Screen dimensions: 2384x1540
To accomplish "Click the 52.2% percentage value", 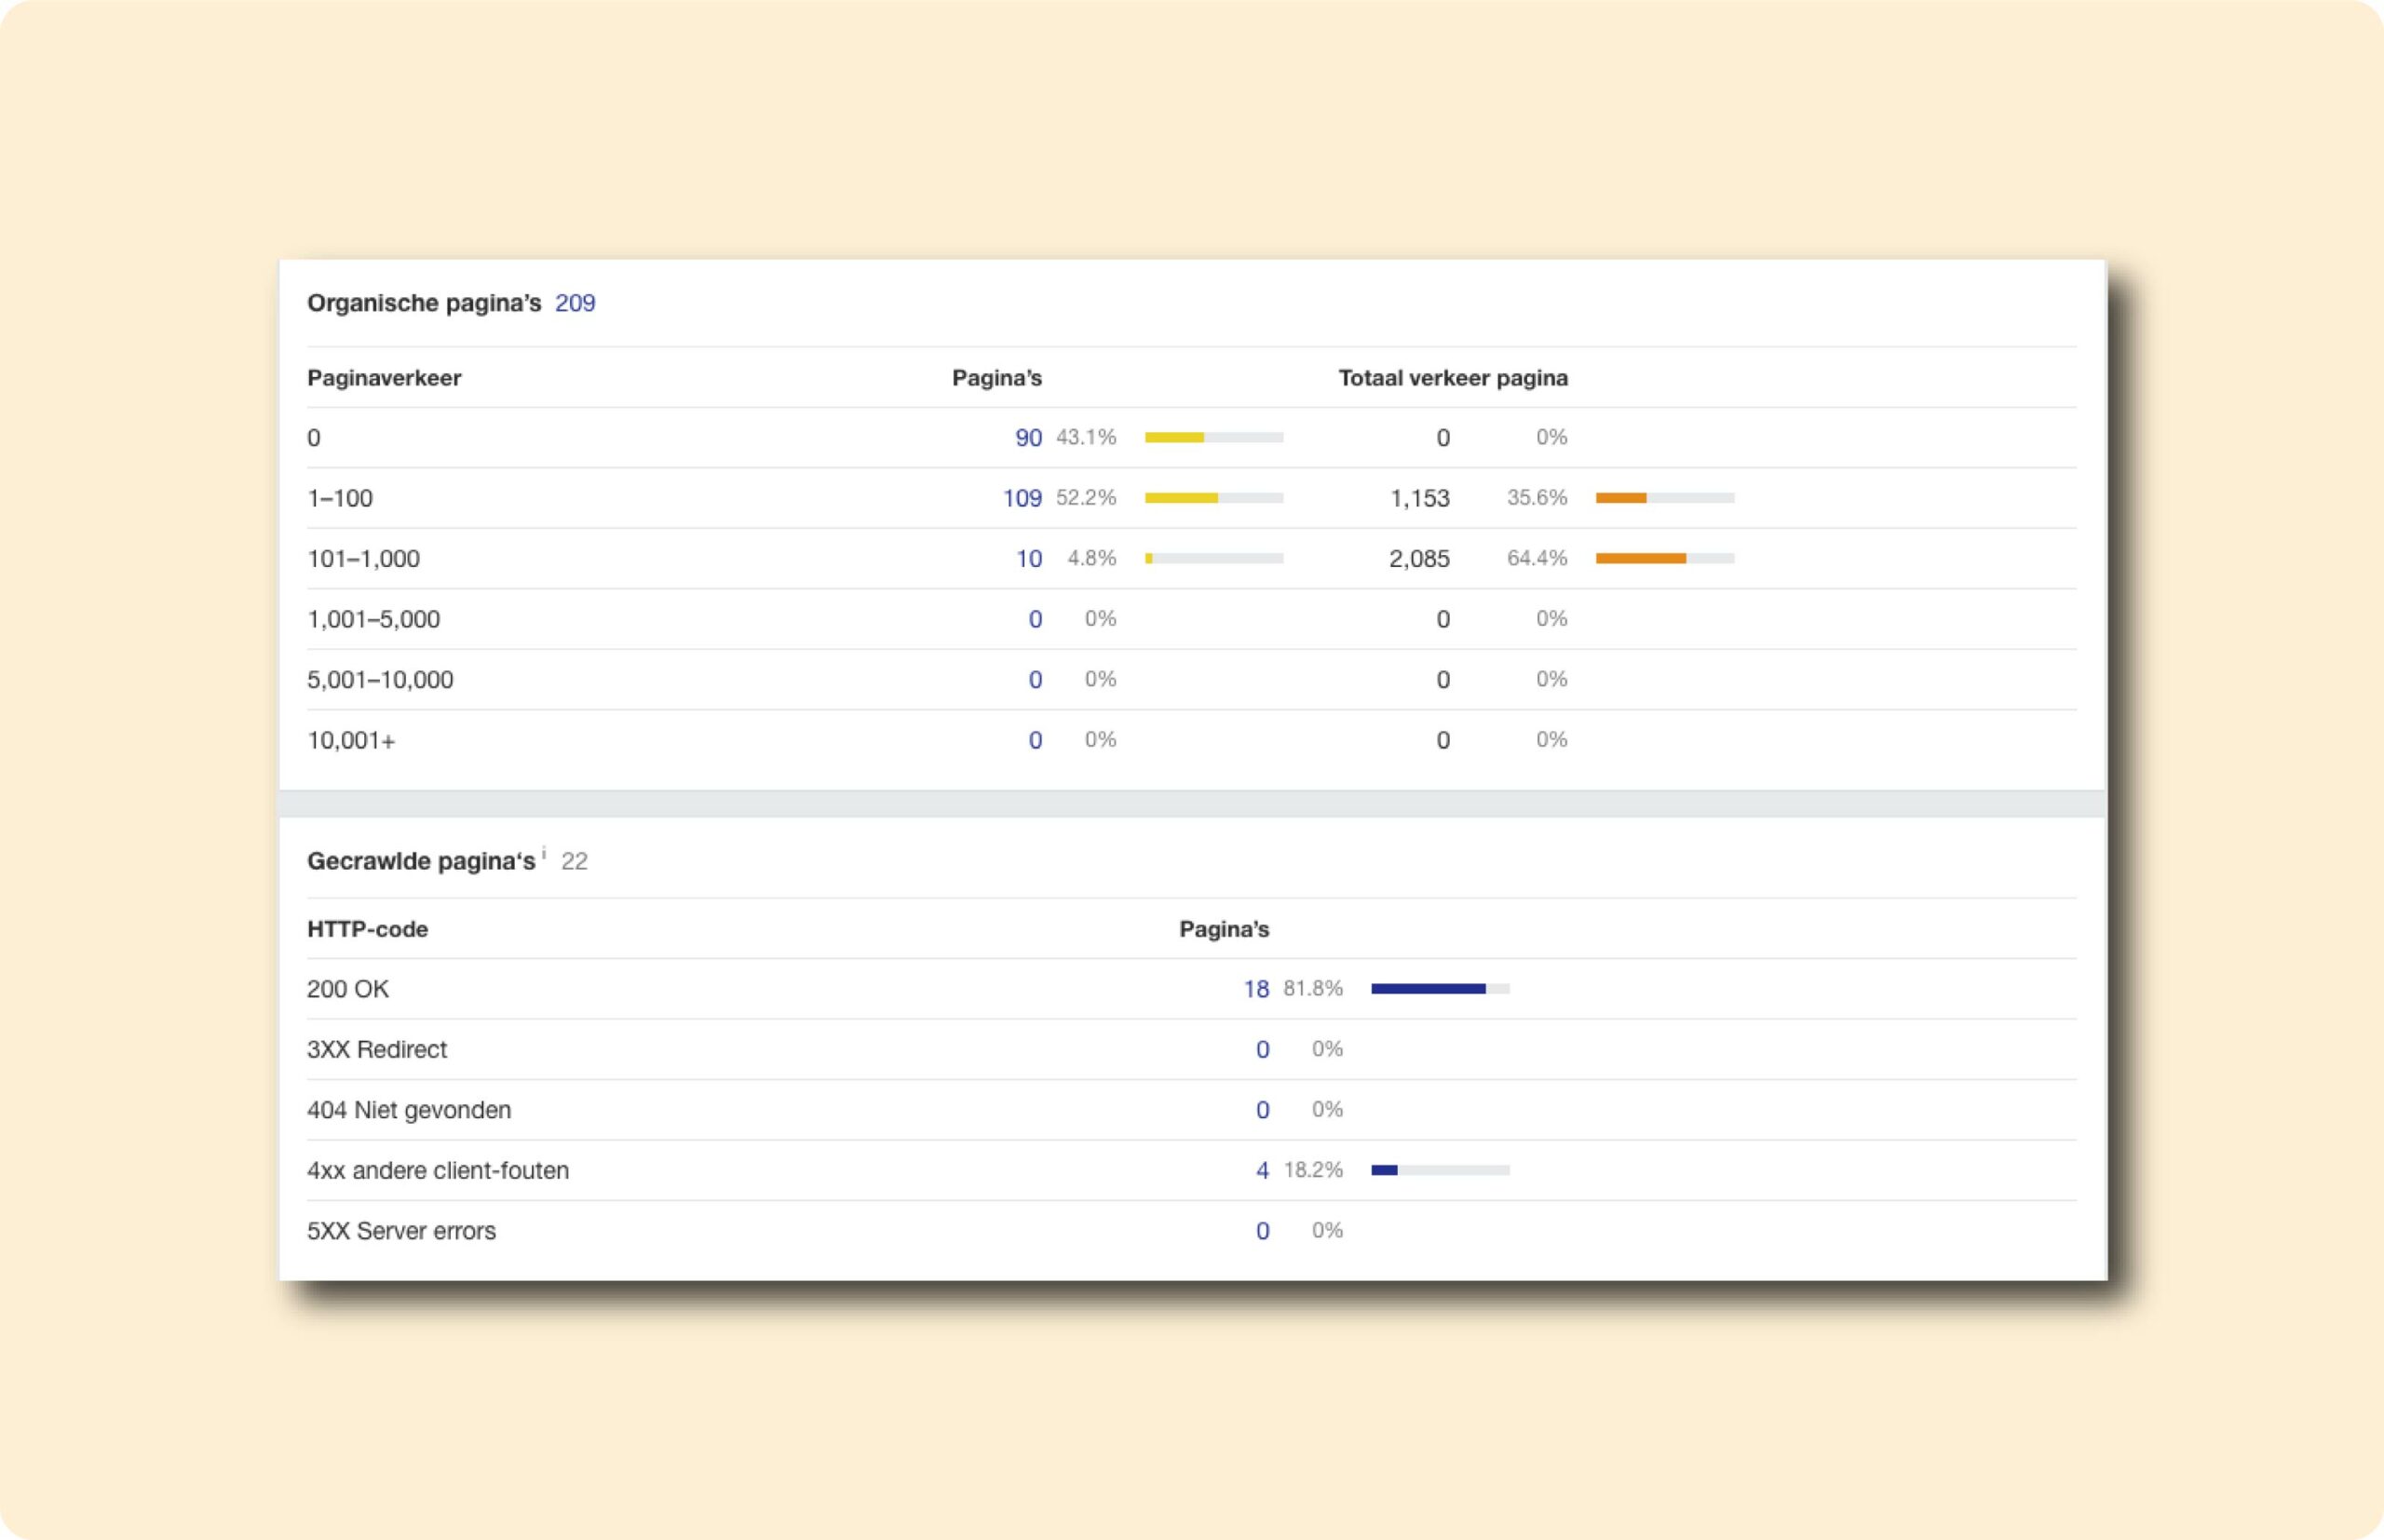I will pyautogui.click(x=1086, y=498).
